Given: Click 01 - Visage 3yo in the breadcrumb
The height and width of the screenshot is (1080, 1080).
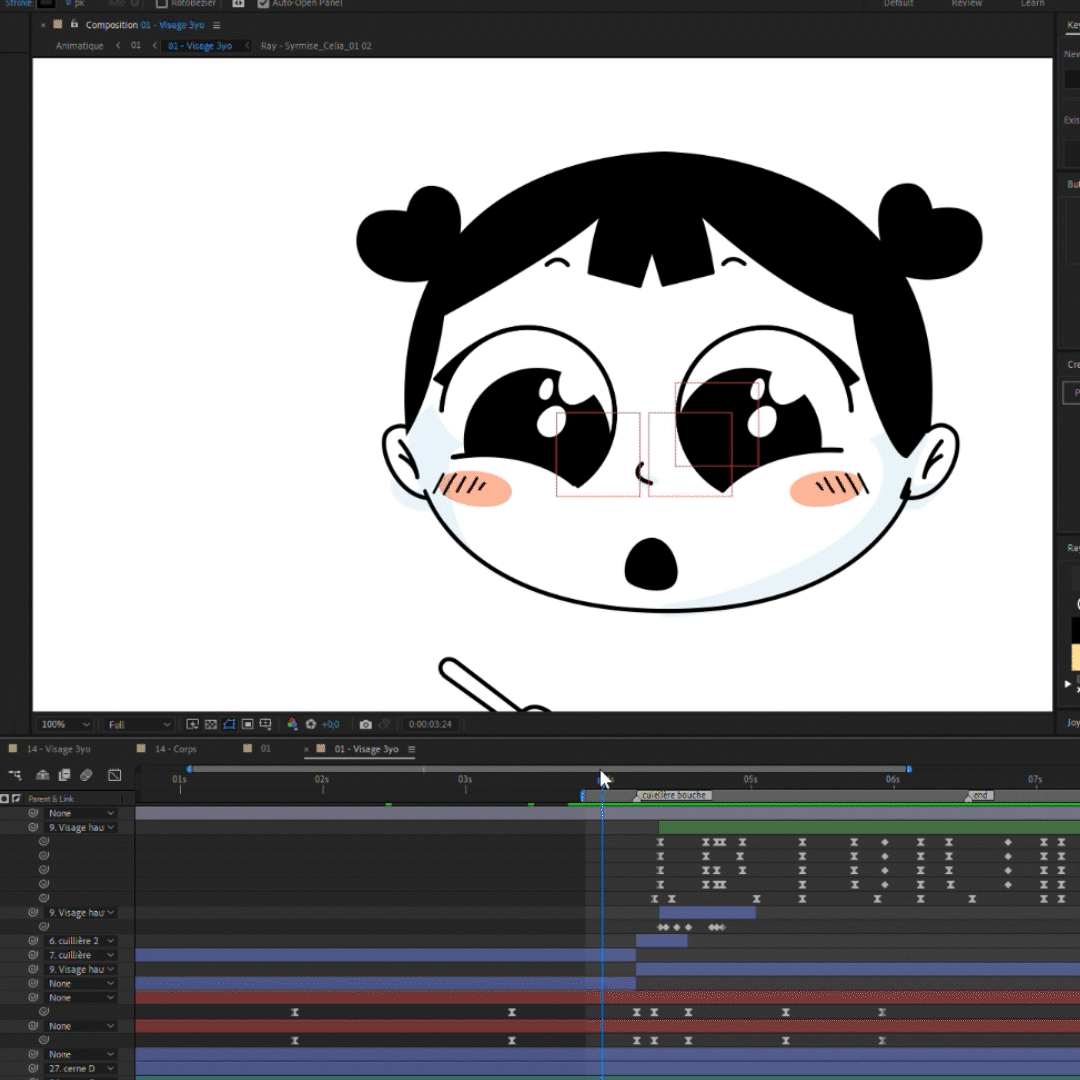Looking at the screenshot, I should 200,46.
